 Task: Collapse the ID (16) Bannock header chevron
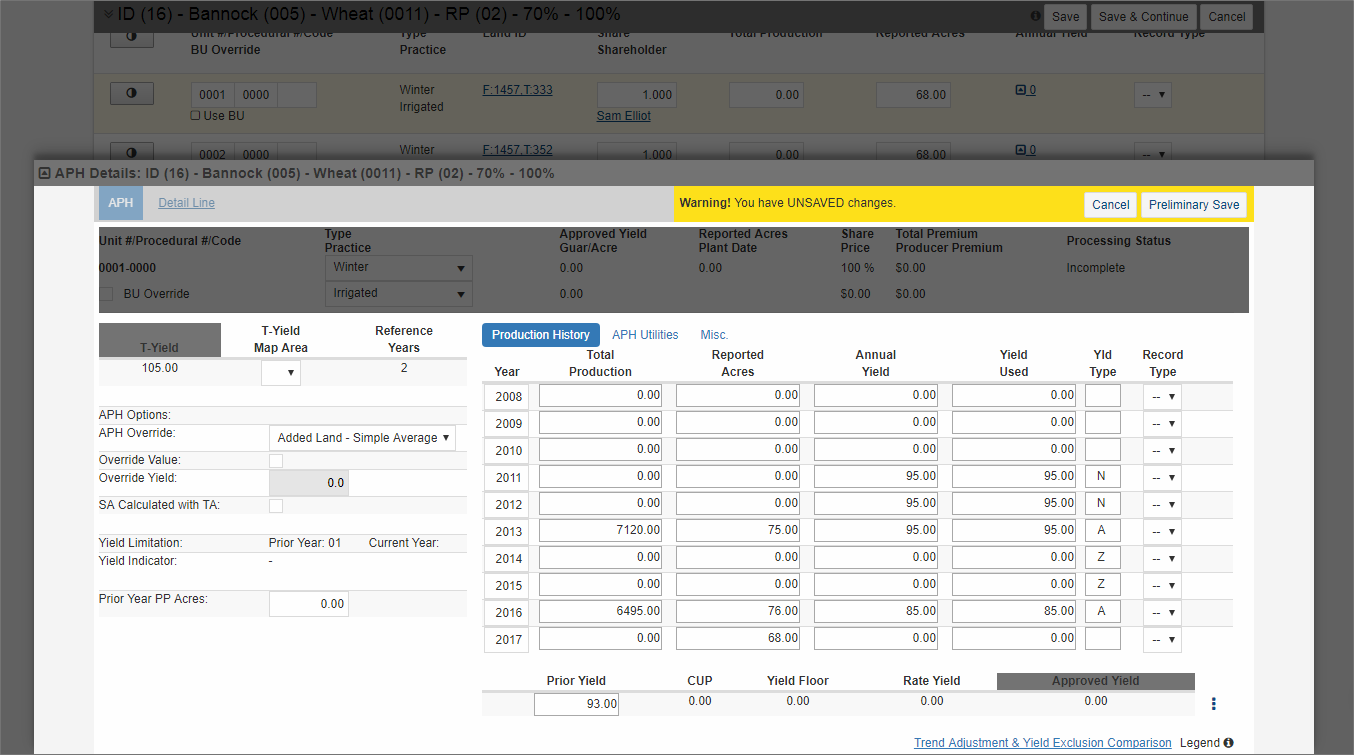click(108, 15)
